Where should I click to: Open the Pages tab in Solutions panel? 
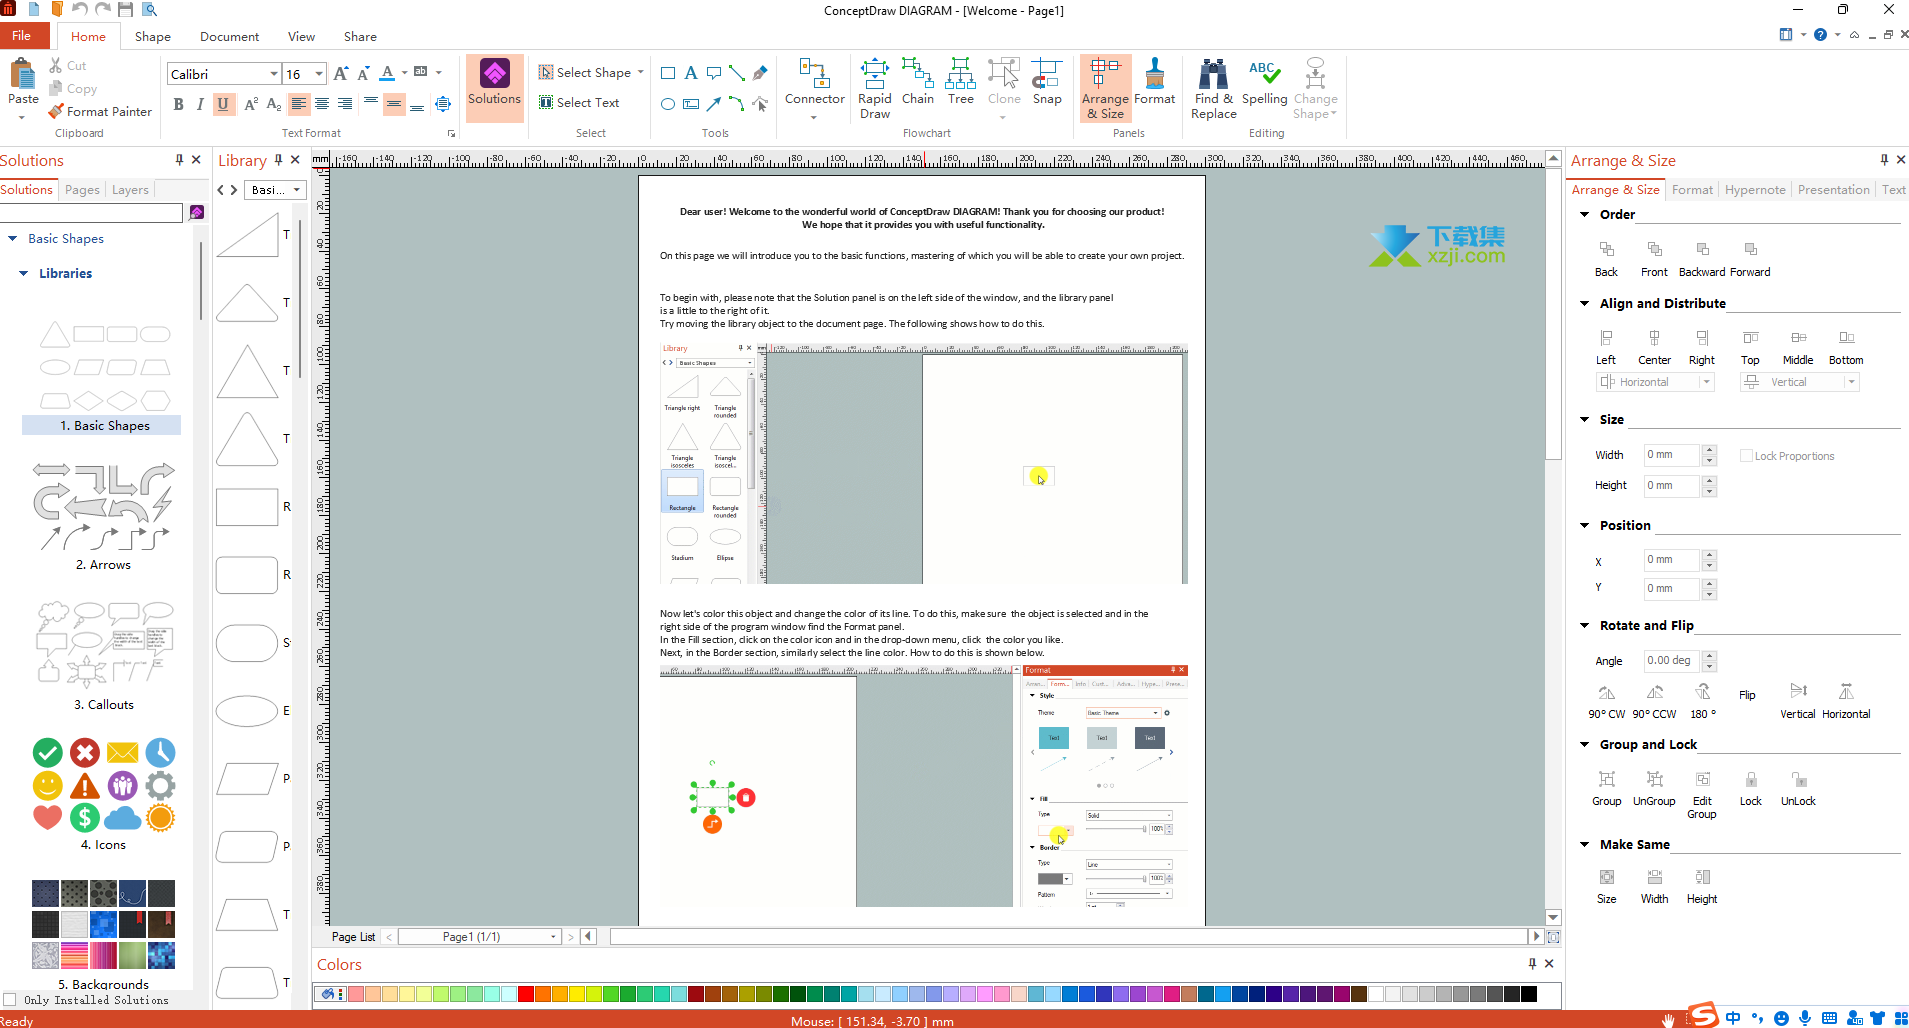82,190
